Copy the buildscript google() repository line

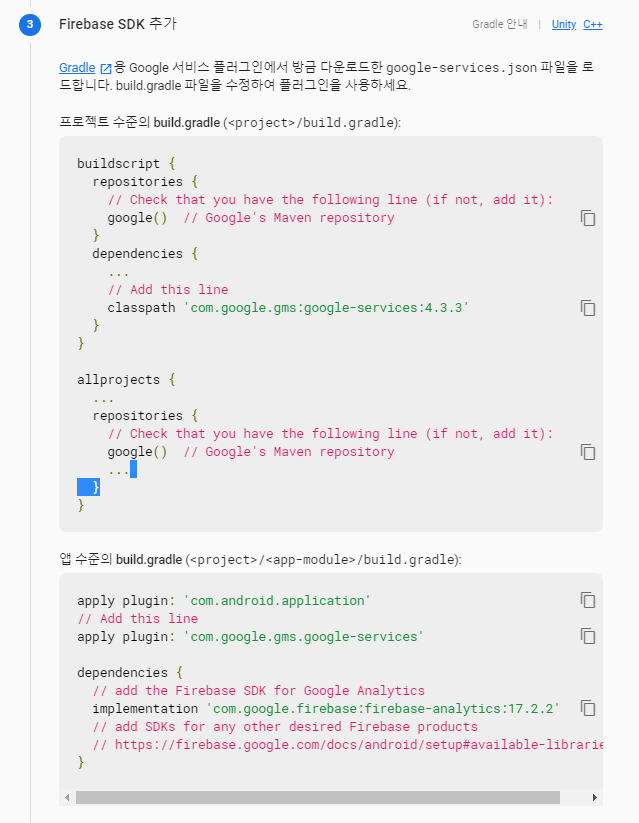(588, 218)
